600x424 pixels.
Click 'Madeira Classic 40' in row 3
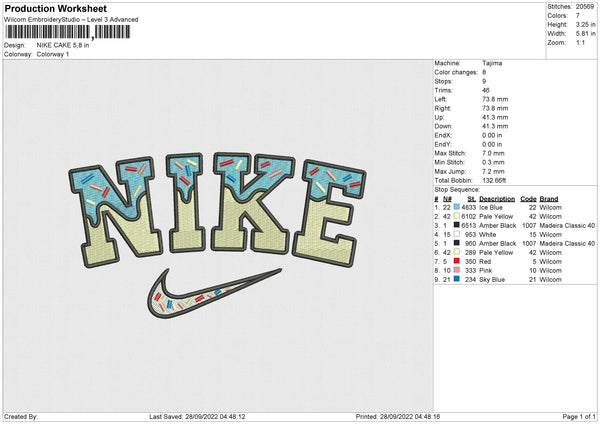pyautogui.click(x=567, y=225)
